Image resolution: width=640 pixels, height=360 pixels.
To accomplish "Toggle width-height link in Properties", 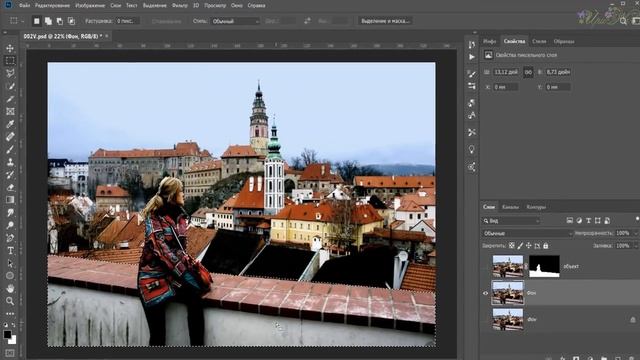I will pos(528,72).
